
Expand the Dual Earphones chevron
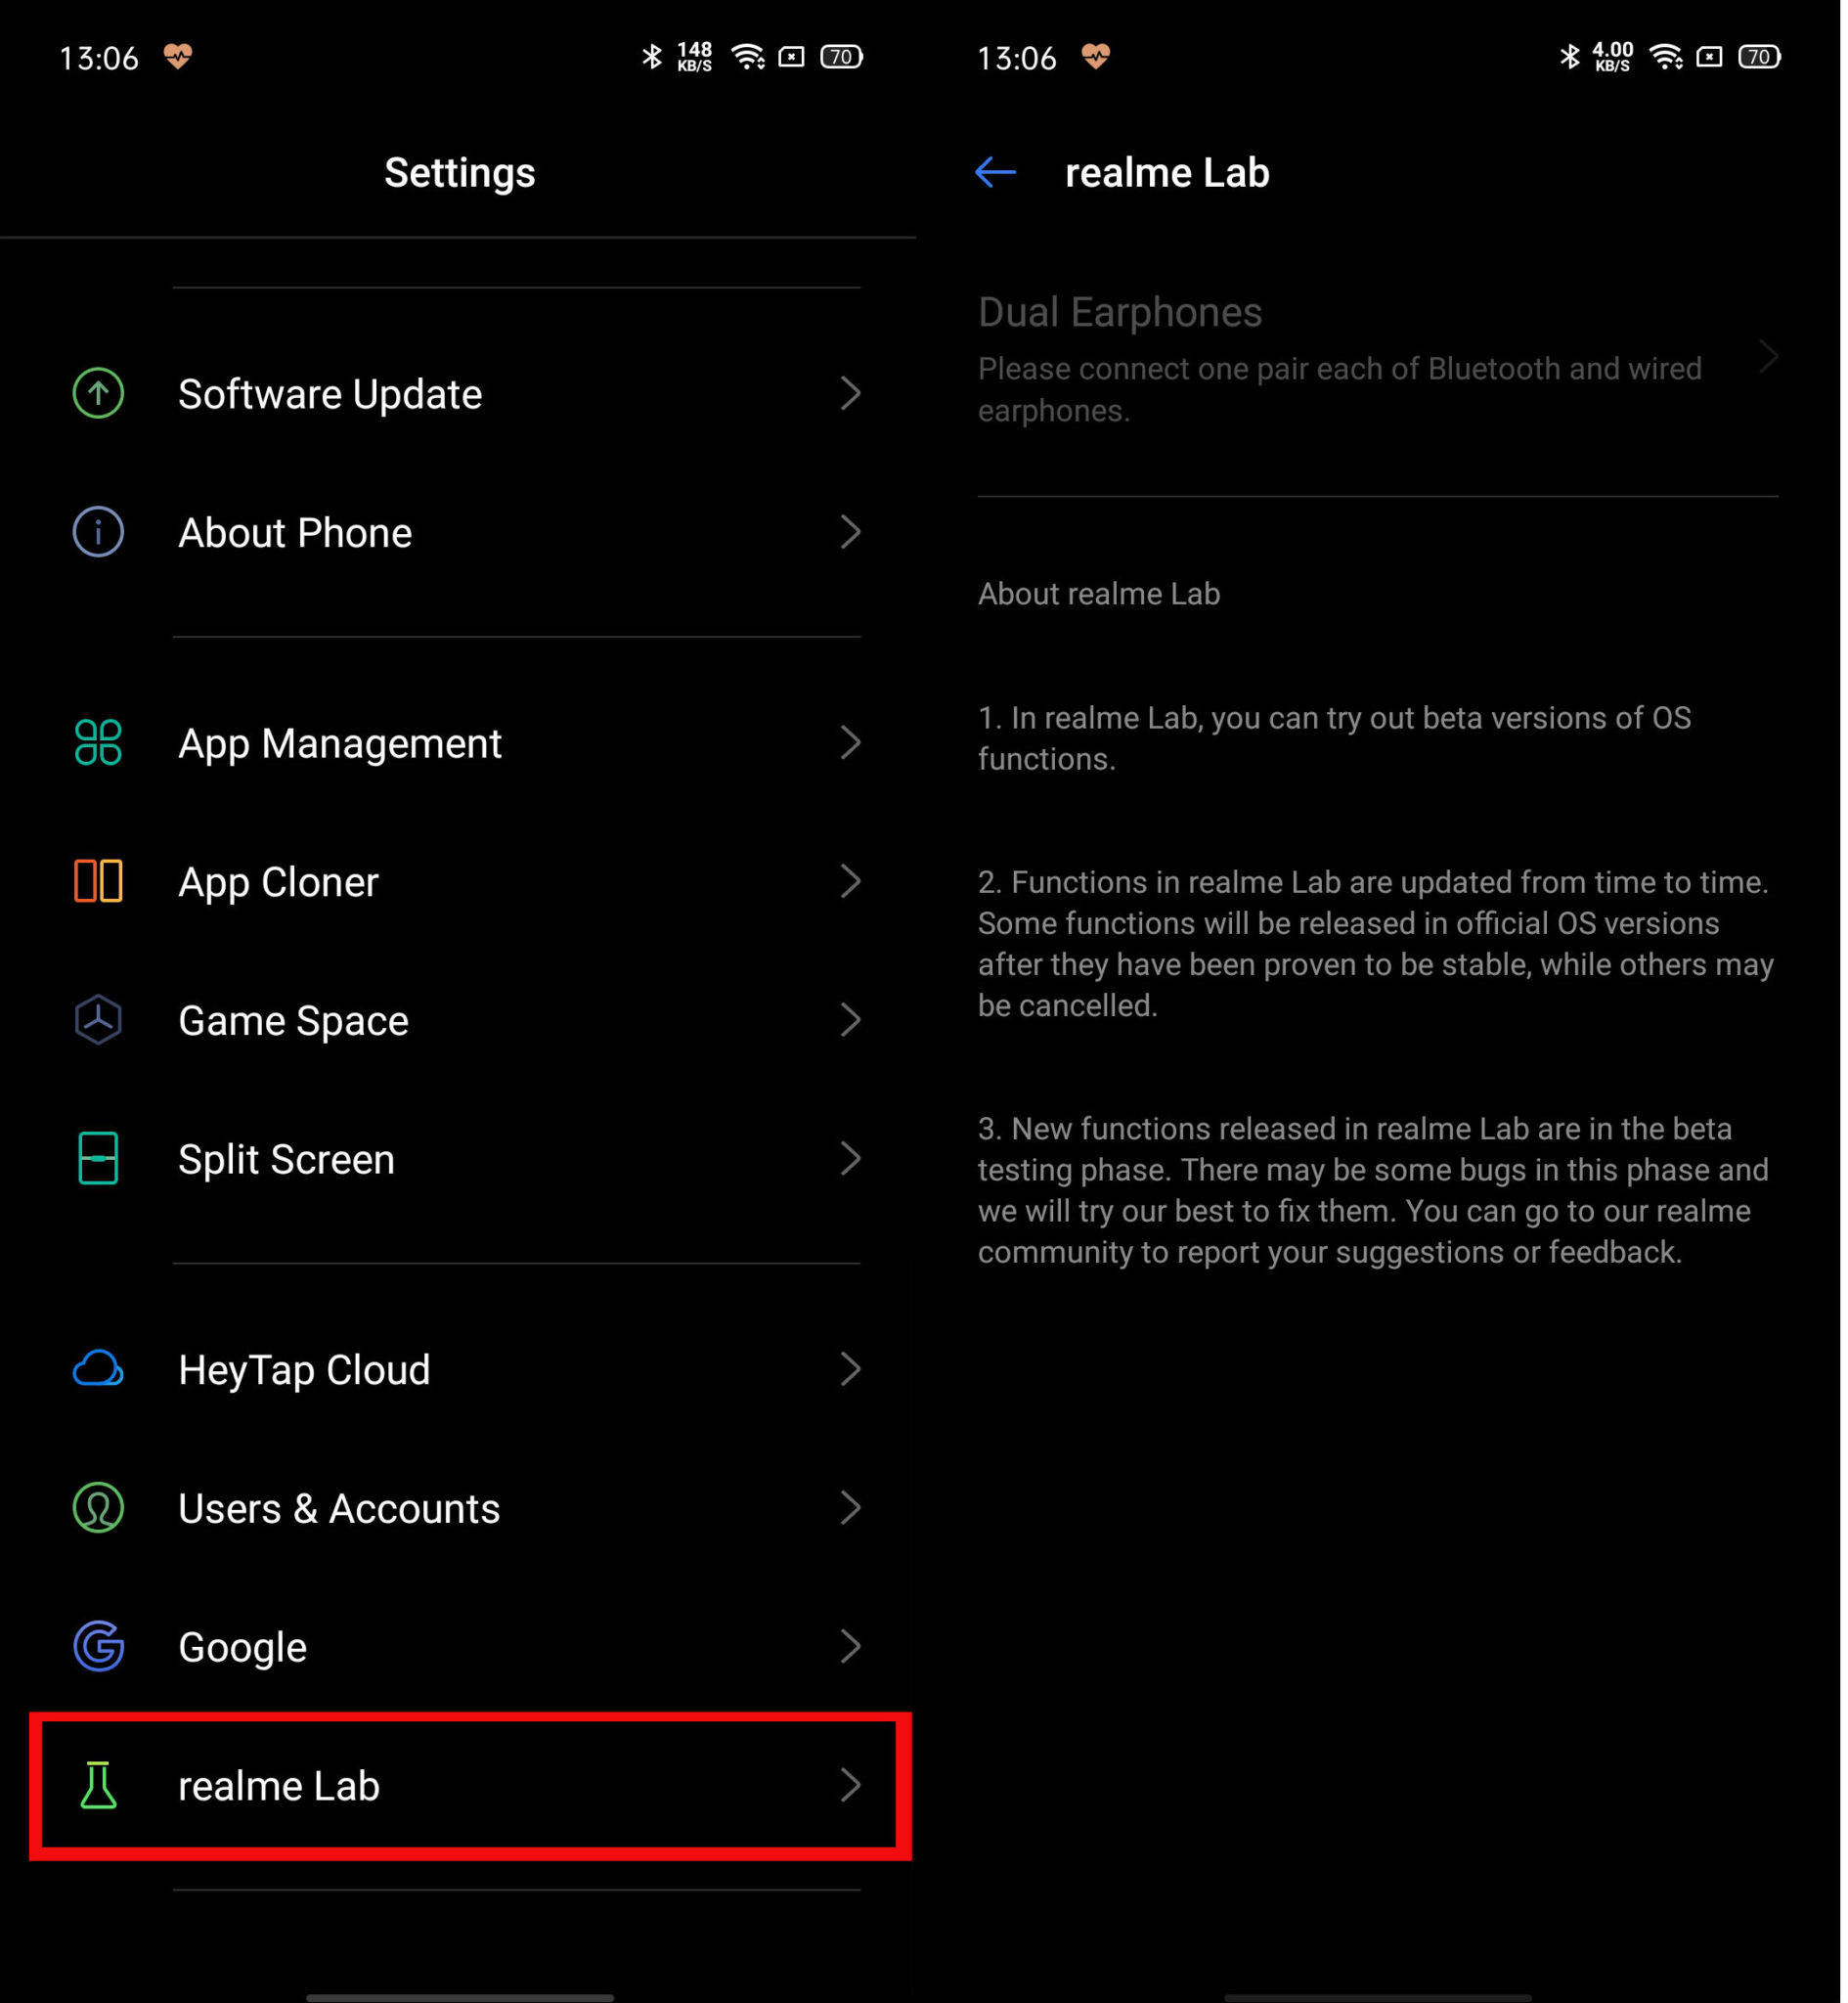click(x=1770, y=356)
